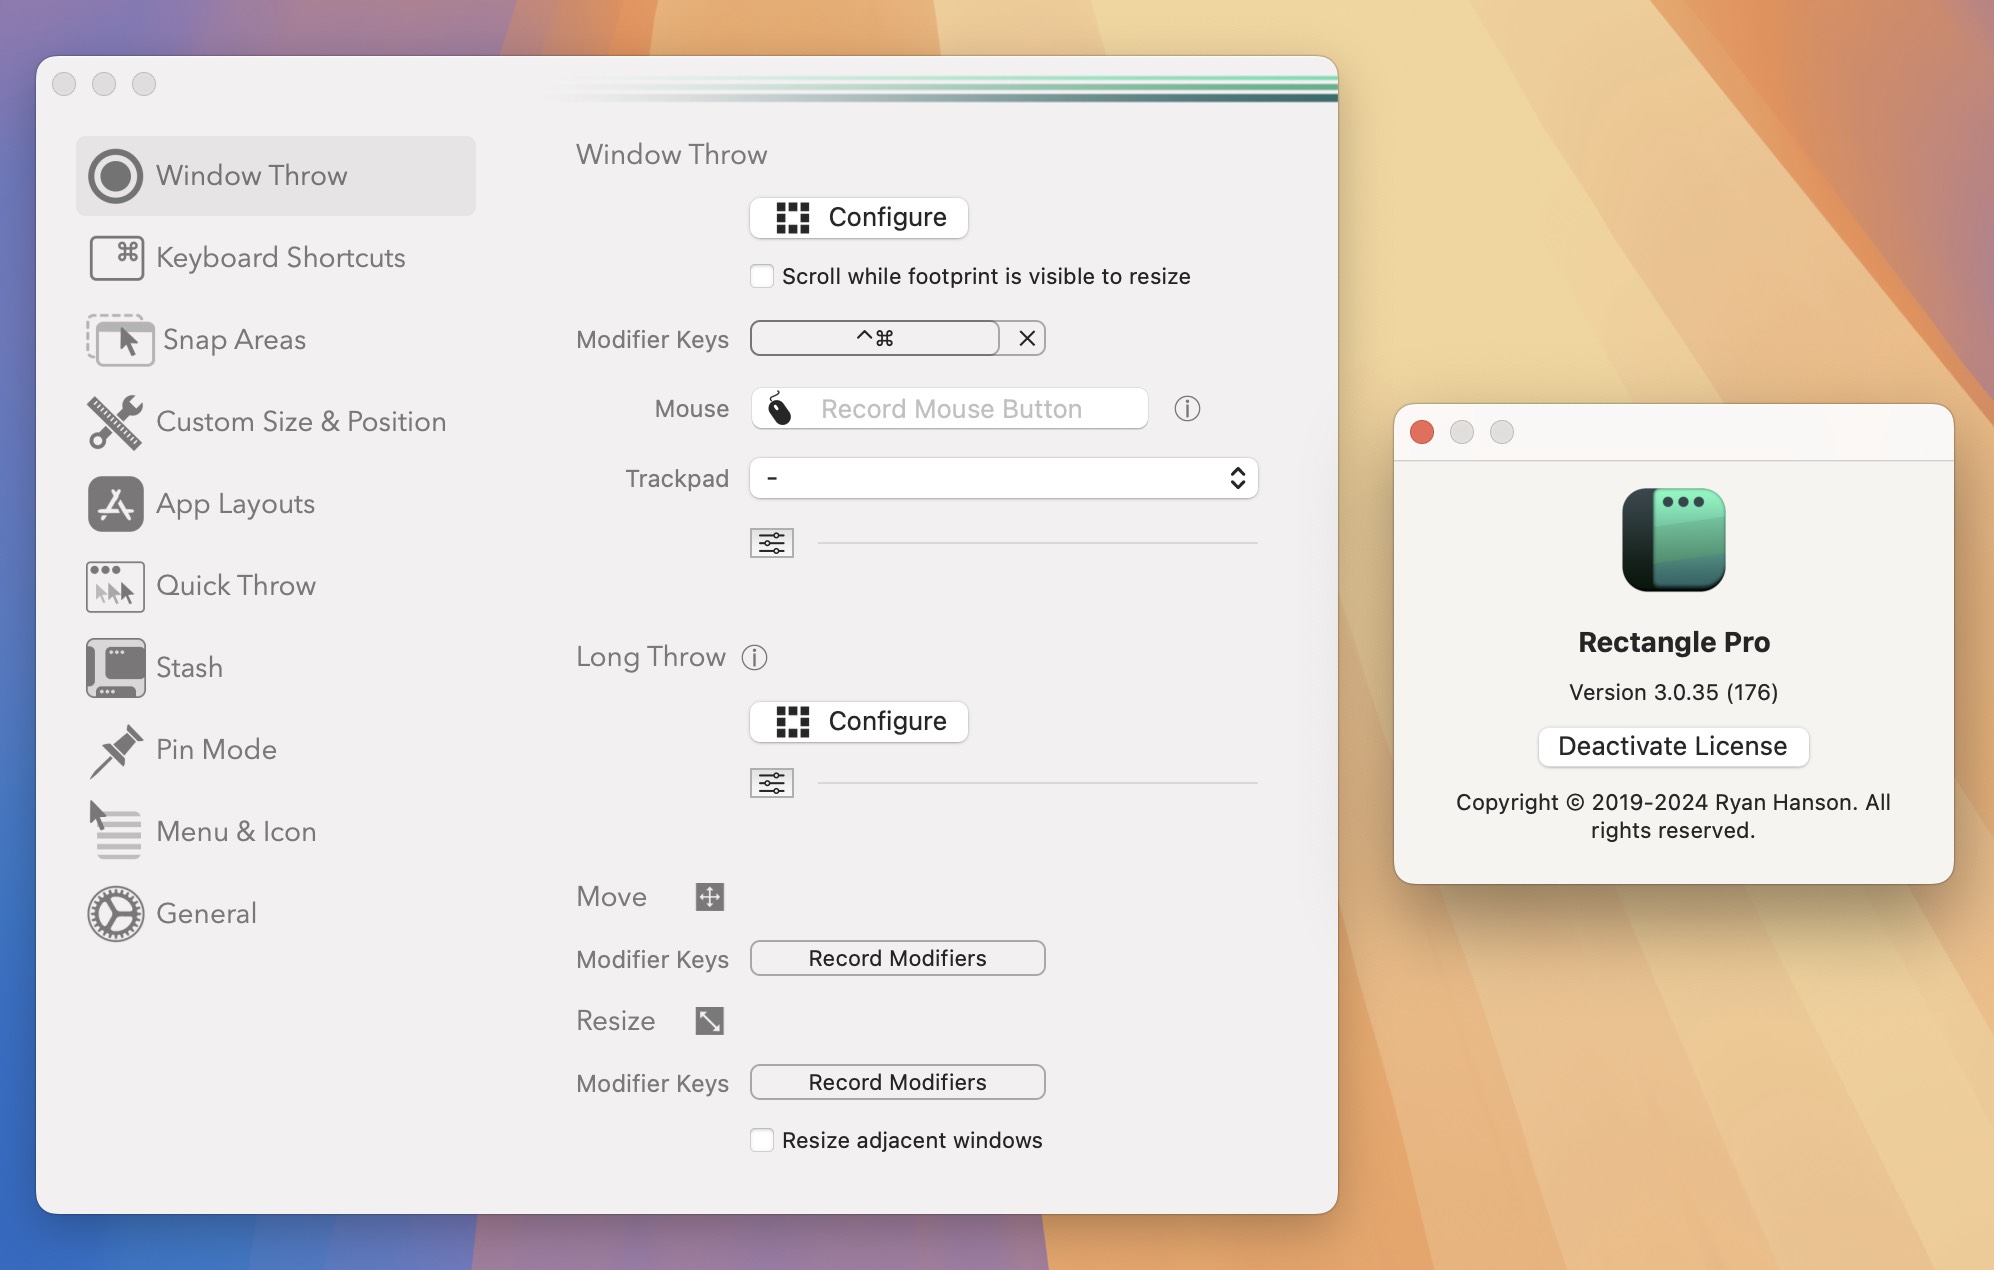Toggle Resize adjacent windows checkbox

(762, 1139)
